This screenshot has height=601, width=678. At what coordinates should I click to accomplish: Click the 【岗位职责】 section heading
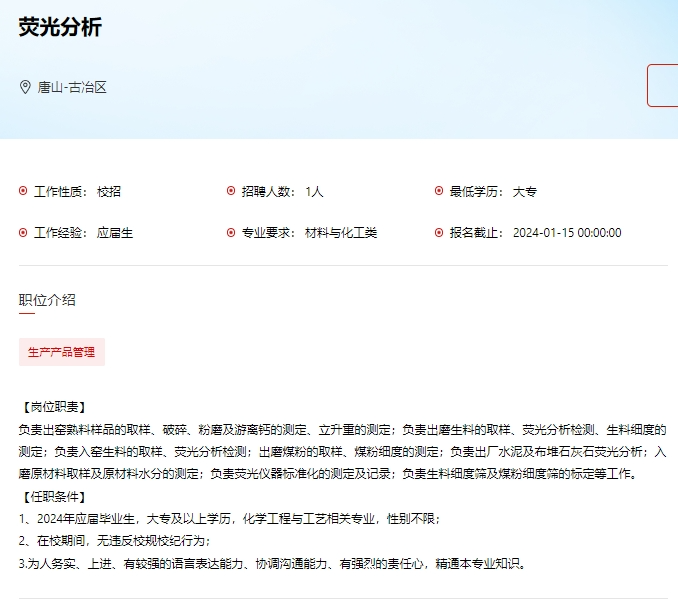[53, 407]
